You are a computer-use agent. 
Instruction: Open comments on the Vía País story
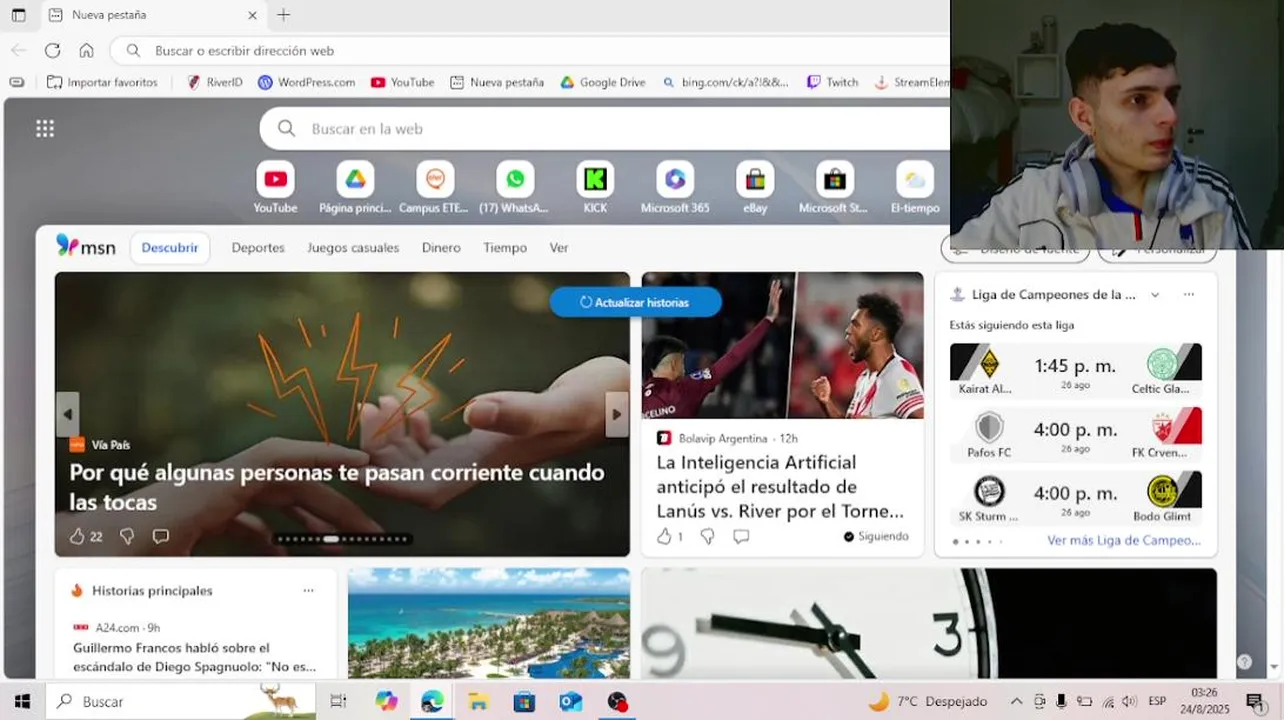point(160,536)
